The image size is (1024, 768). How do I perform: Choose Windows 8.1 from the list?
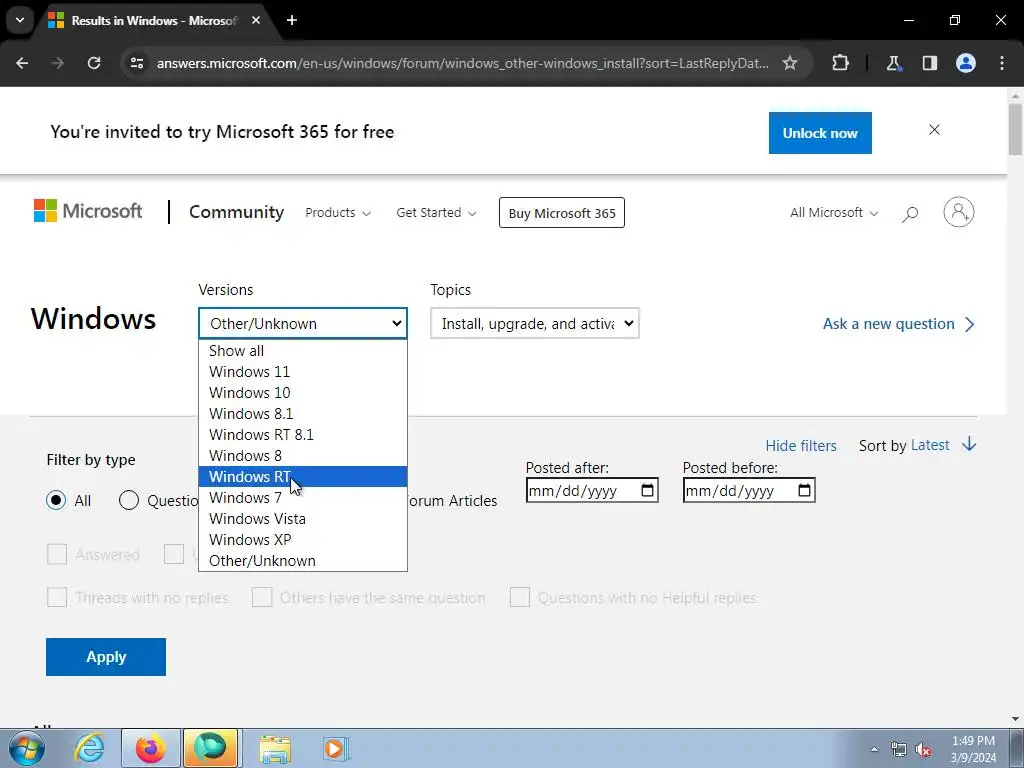303,413
